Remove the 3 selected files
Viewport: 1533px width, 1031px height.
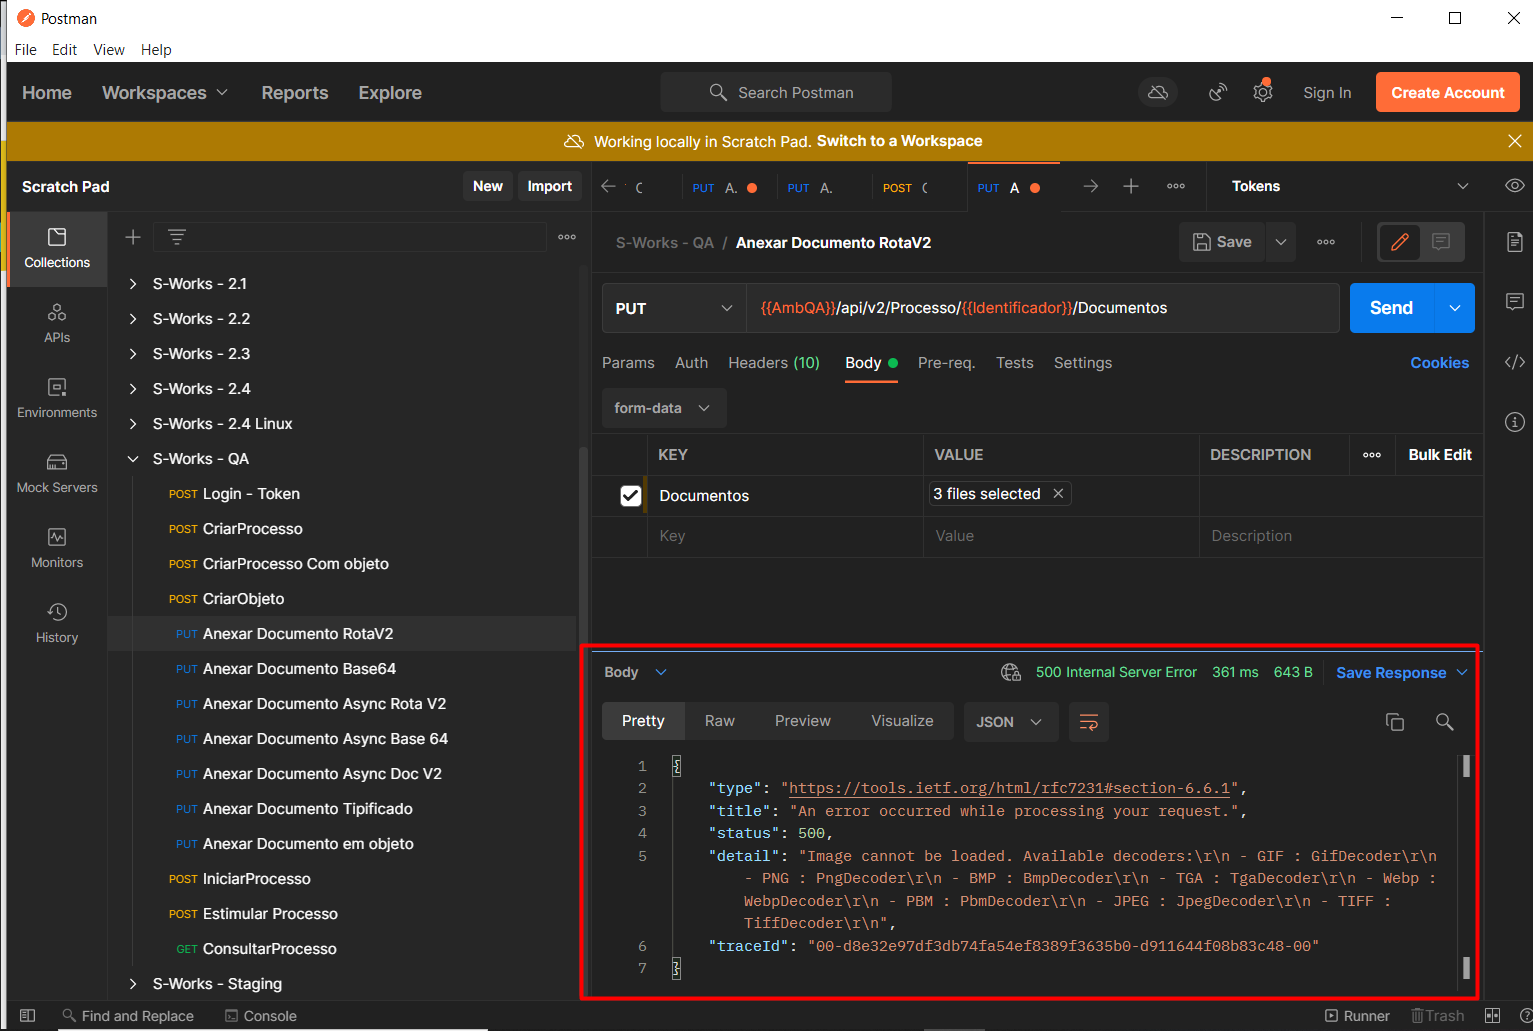pos(1058,494)
